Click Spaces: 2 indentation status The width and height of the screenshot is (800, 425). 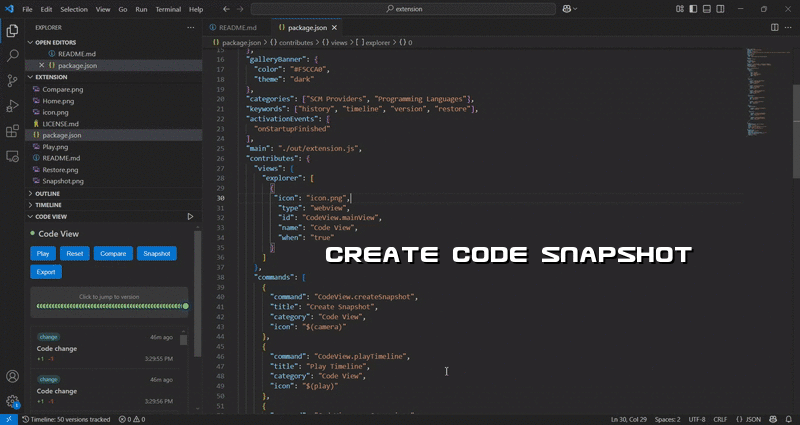pos(667,419)
